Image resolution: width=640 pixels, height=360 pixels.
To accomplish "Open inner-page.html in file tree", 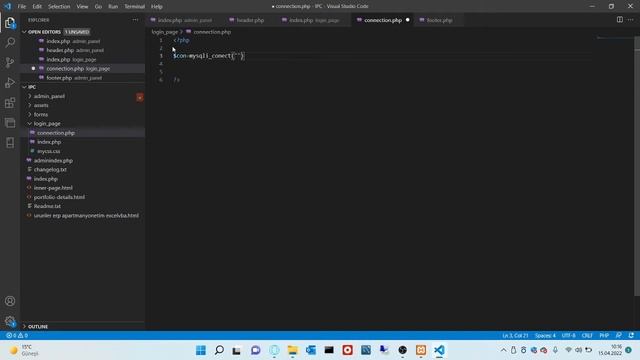I will point(53,188).
